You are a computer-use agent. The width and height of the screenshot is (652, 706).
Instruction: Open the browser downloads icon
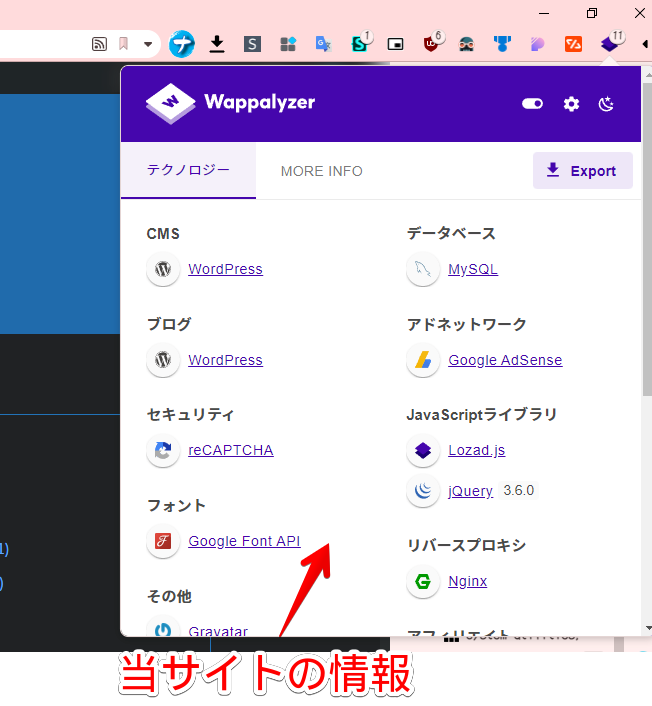(217, 44)
